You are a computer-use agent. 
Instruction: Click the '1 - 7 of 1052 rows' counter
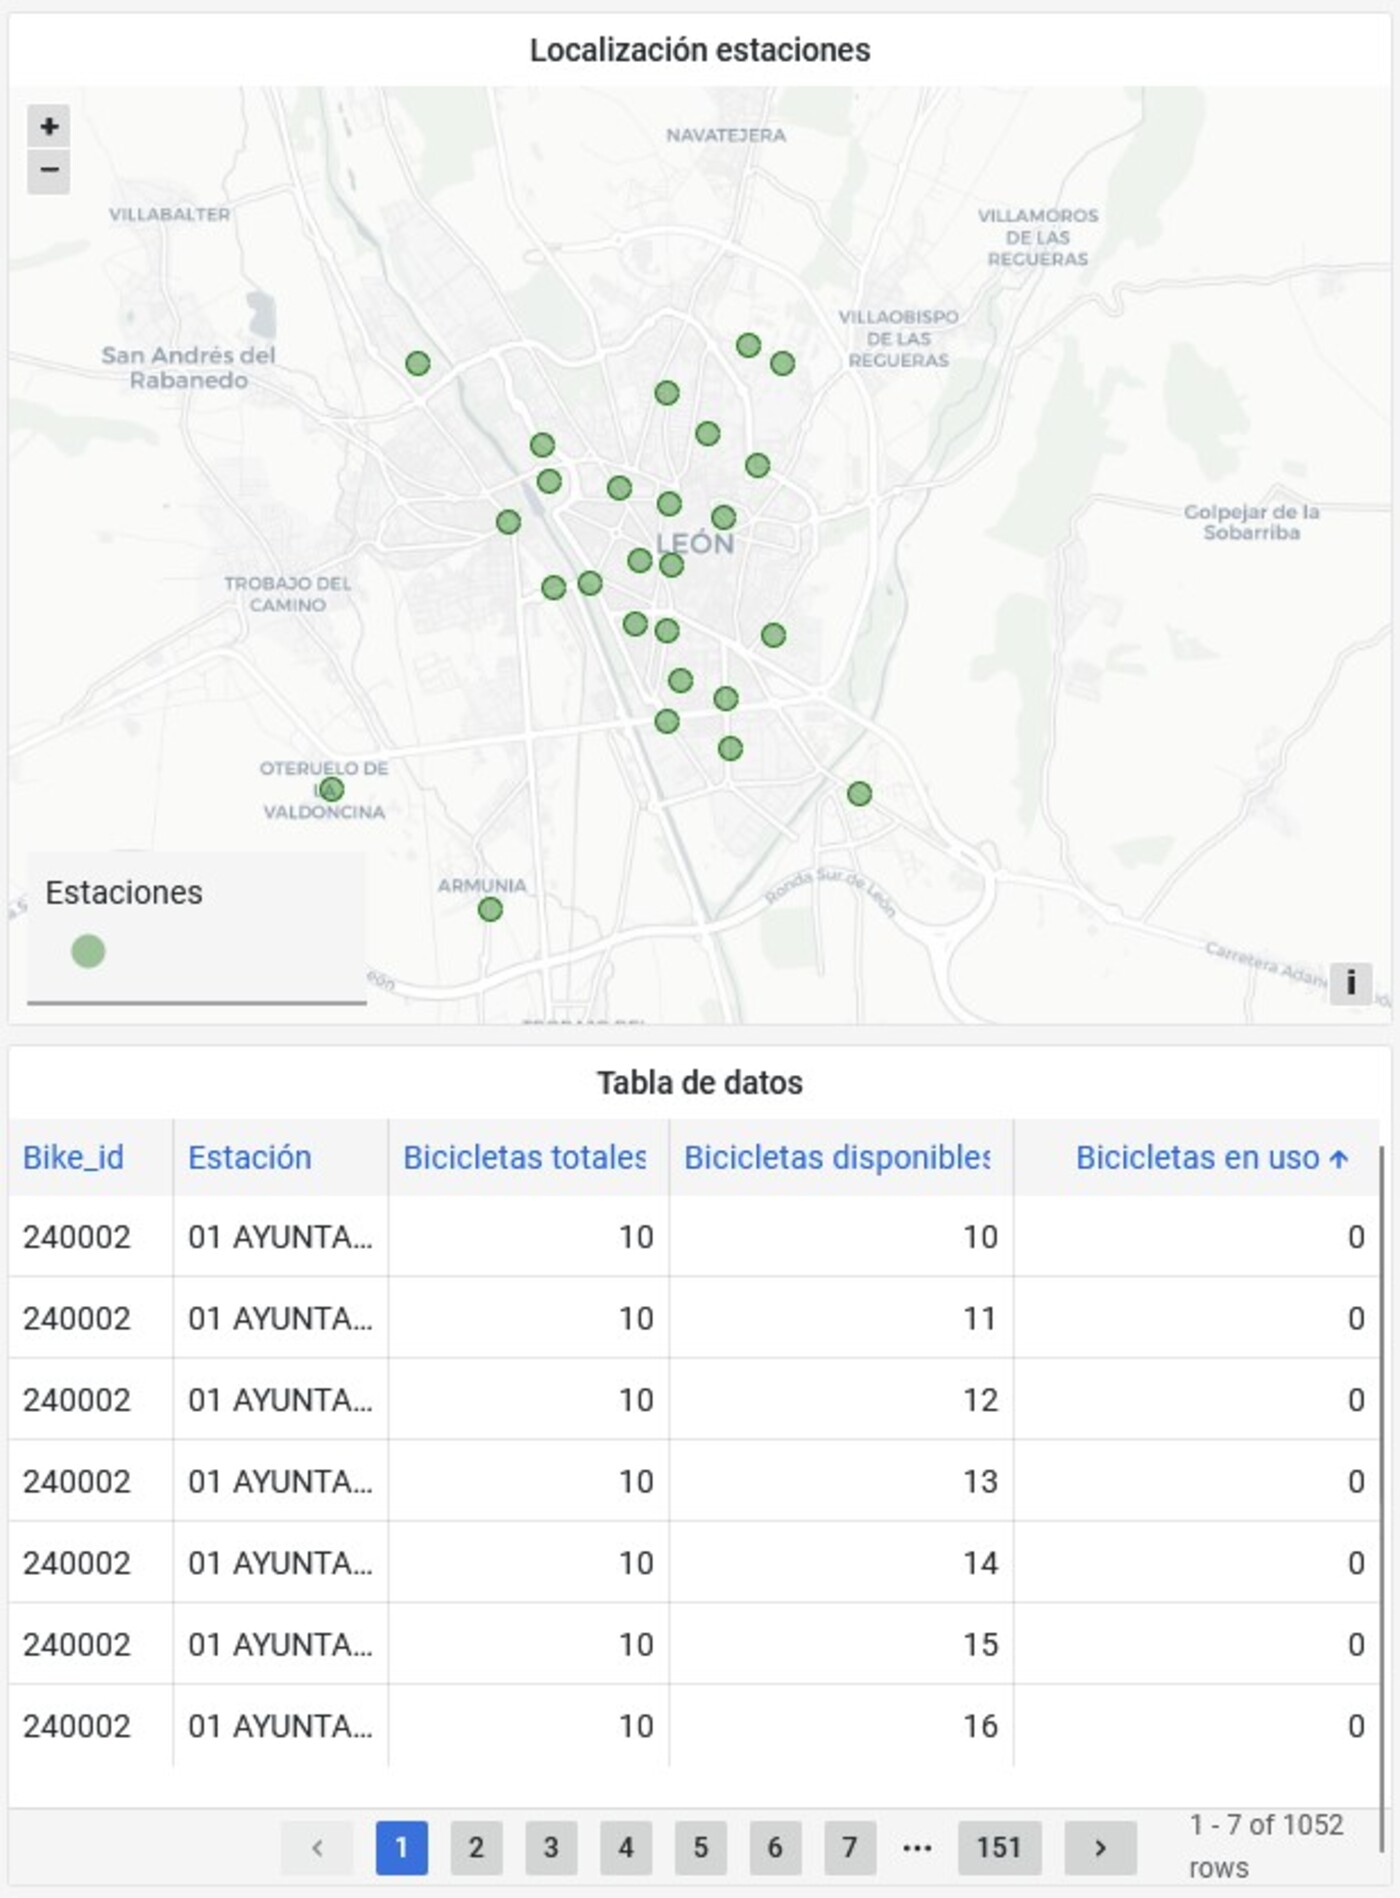pos(1266,1846)
